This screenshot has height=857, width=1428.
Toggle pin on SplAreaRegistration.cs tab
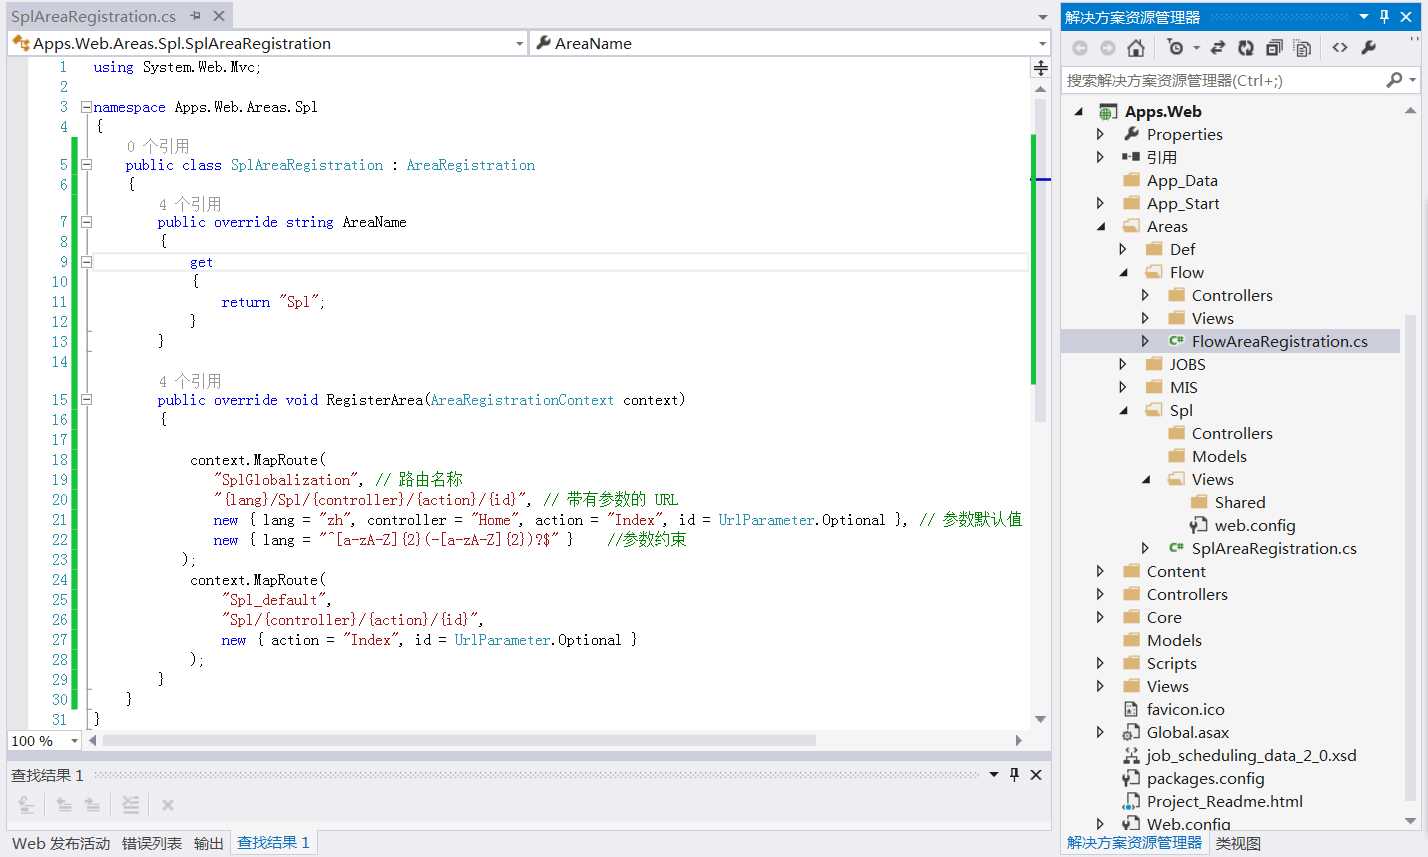point(196,16)
